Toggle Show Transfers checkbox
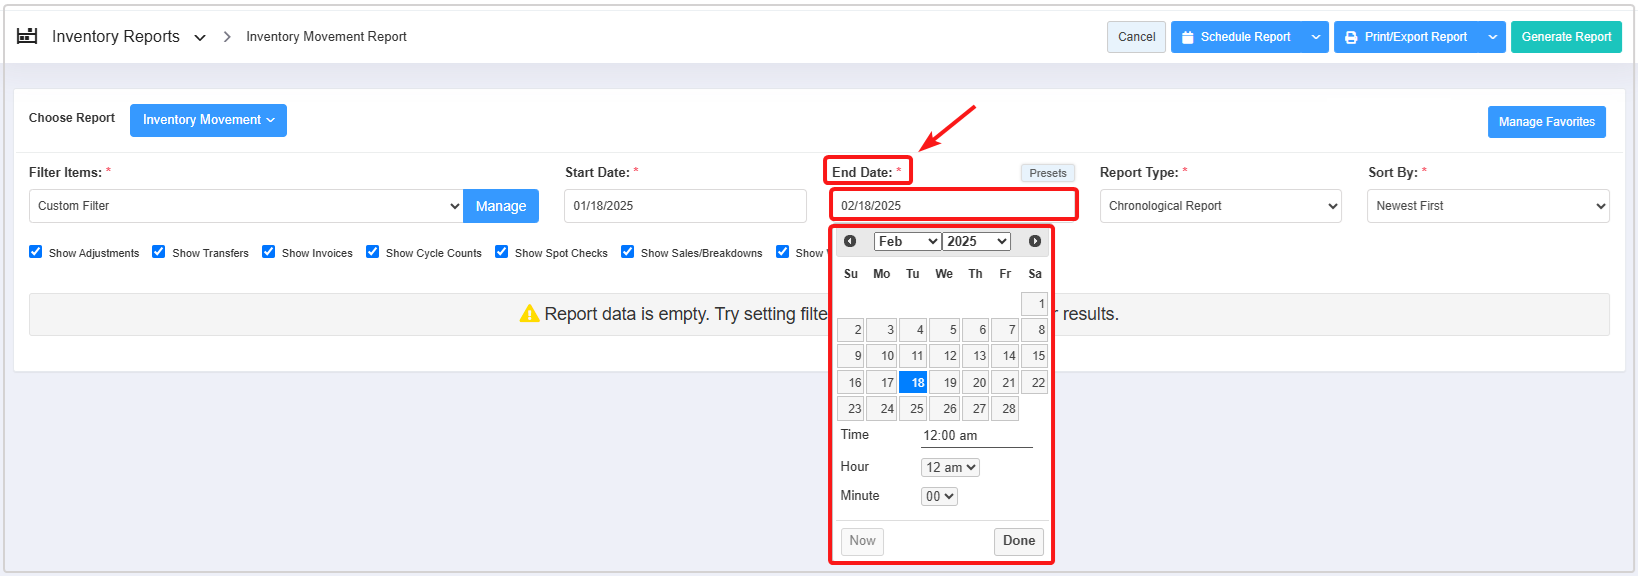This screenshot has width=1643, height=580. click(159, 252)
